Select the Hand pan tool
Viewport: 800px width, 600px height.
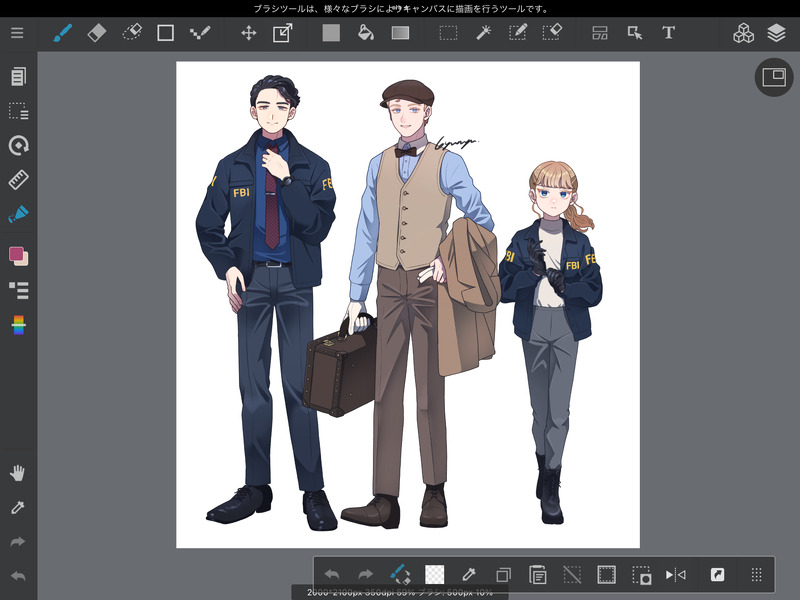point(17,473)
